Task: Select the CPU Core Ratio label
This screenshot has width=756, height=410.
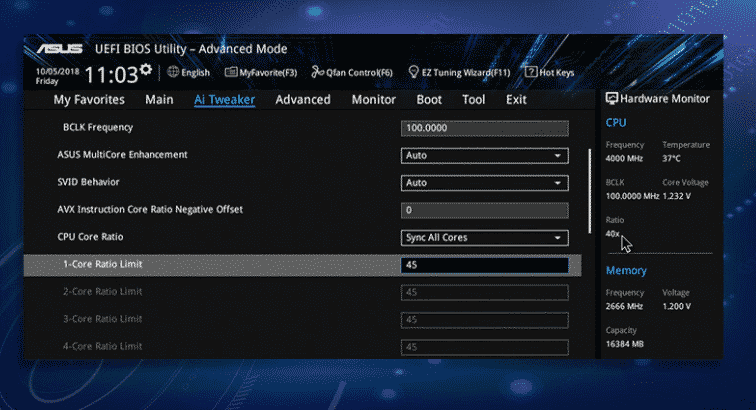Action: [90, 237]
